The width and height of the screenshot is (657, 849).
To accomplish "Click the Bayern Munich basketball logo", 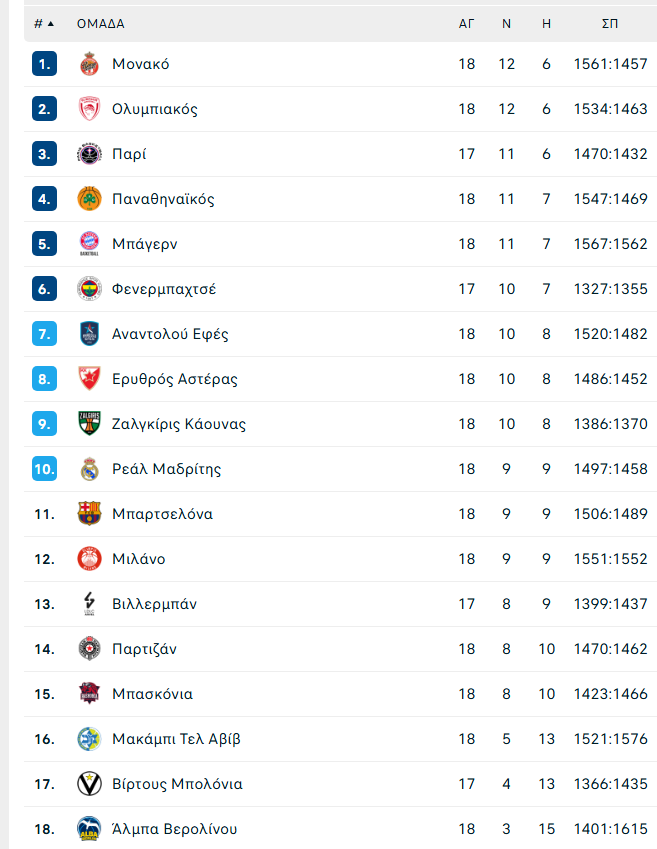I will point(89,244).
